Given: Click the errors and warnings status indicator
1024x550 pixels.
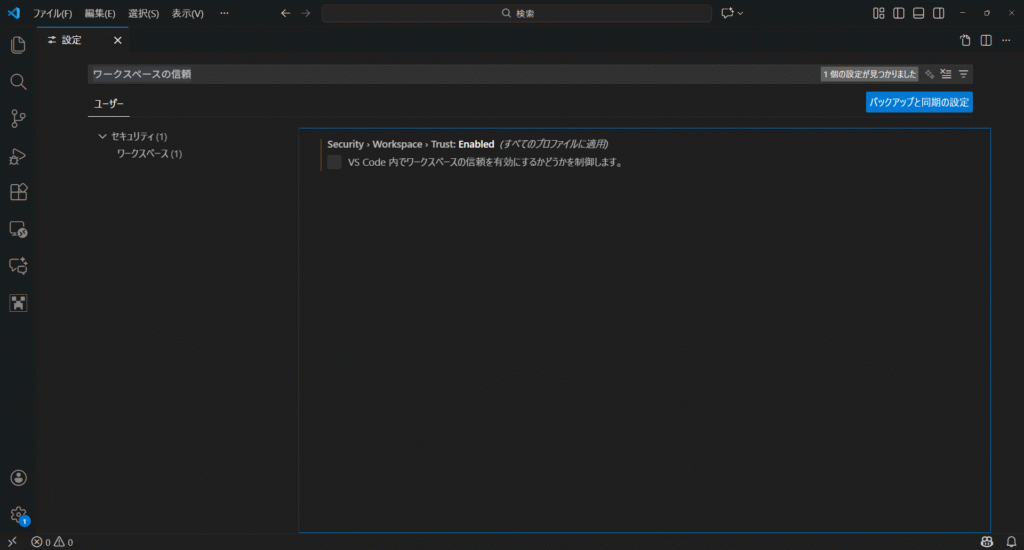Looking at the screenshot, I should click(52, 542).
